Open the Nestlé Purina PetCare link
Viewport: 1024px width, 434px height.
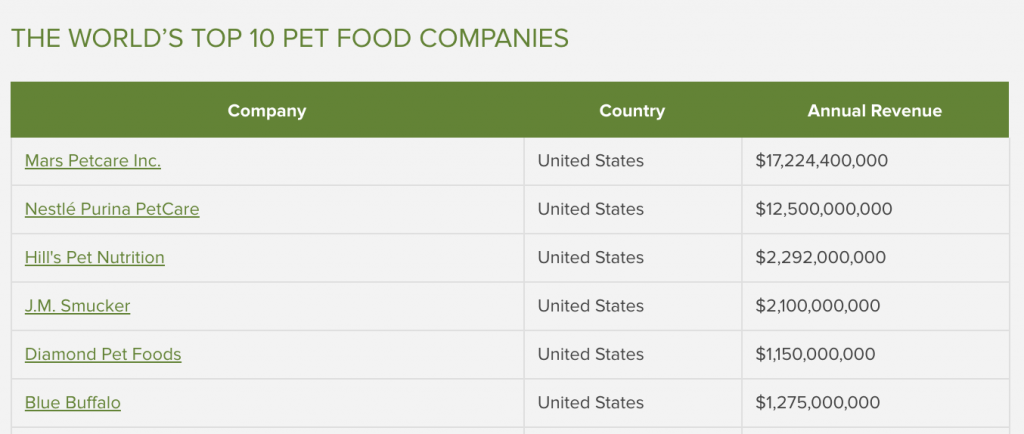coord(112,209)
